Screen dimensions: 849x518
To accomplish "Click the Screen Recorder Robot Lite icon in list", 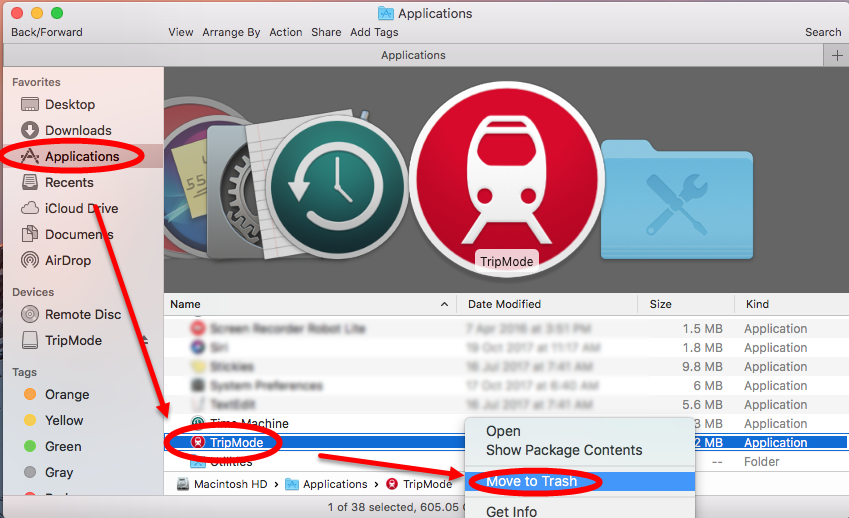I will coord(198,328).
